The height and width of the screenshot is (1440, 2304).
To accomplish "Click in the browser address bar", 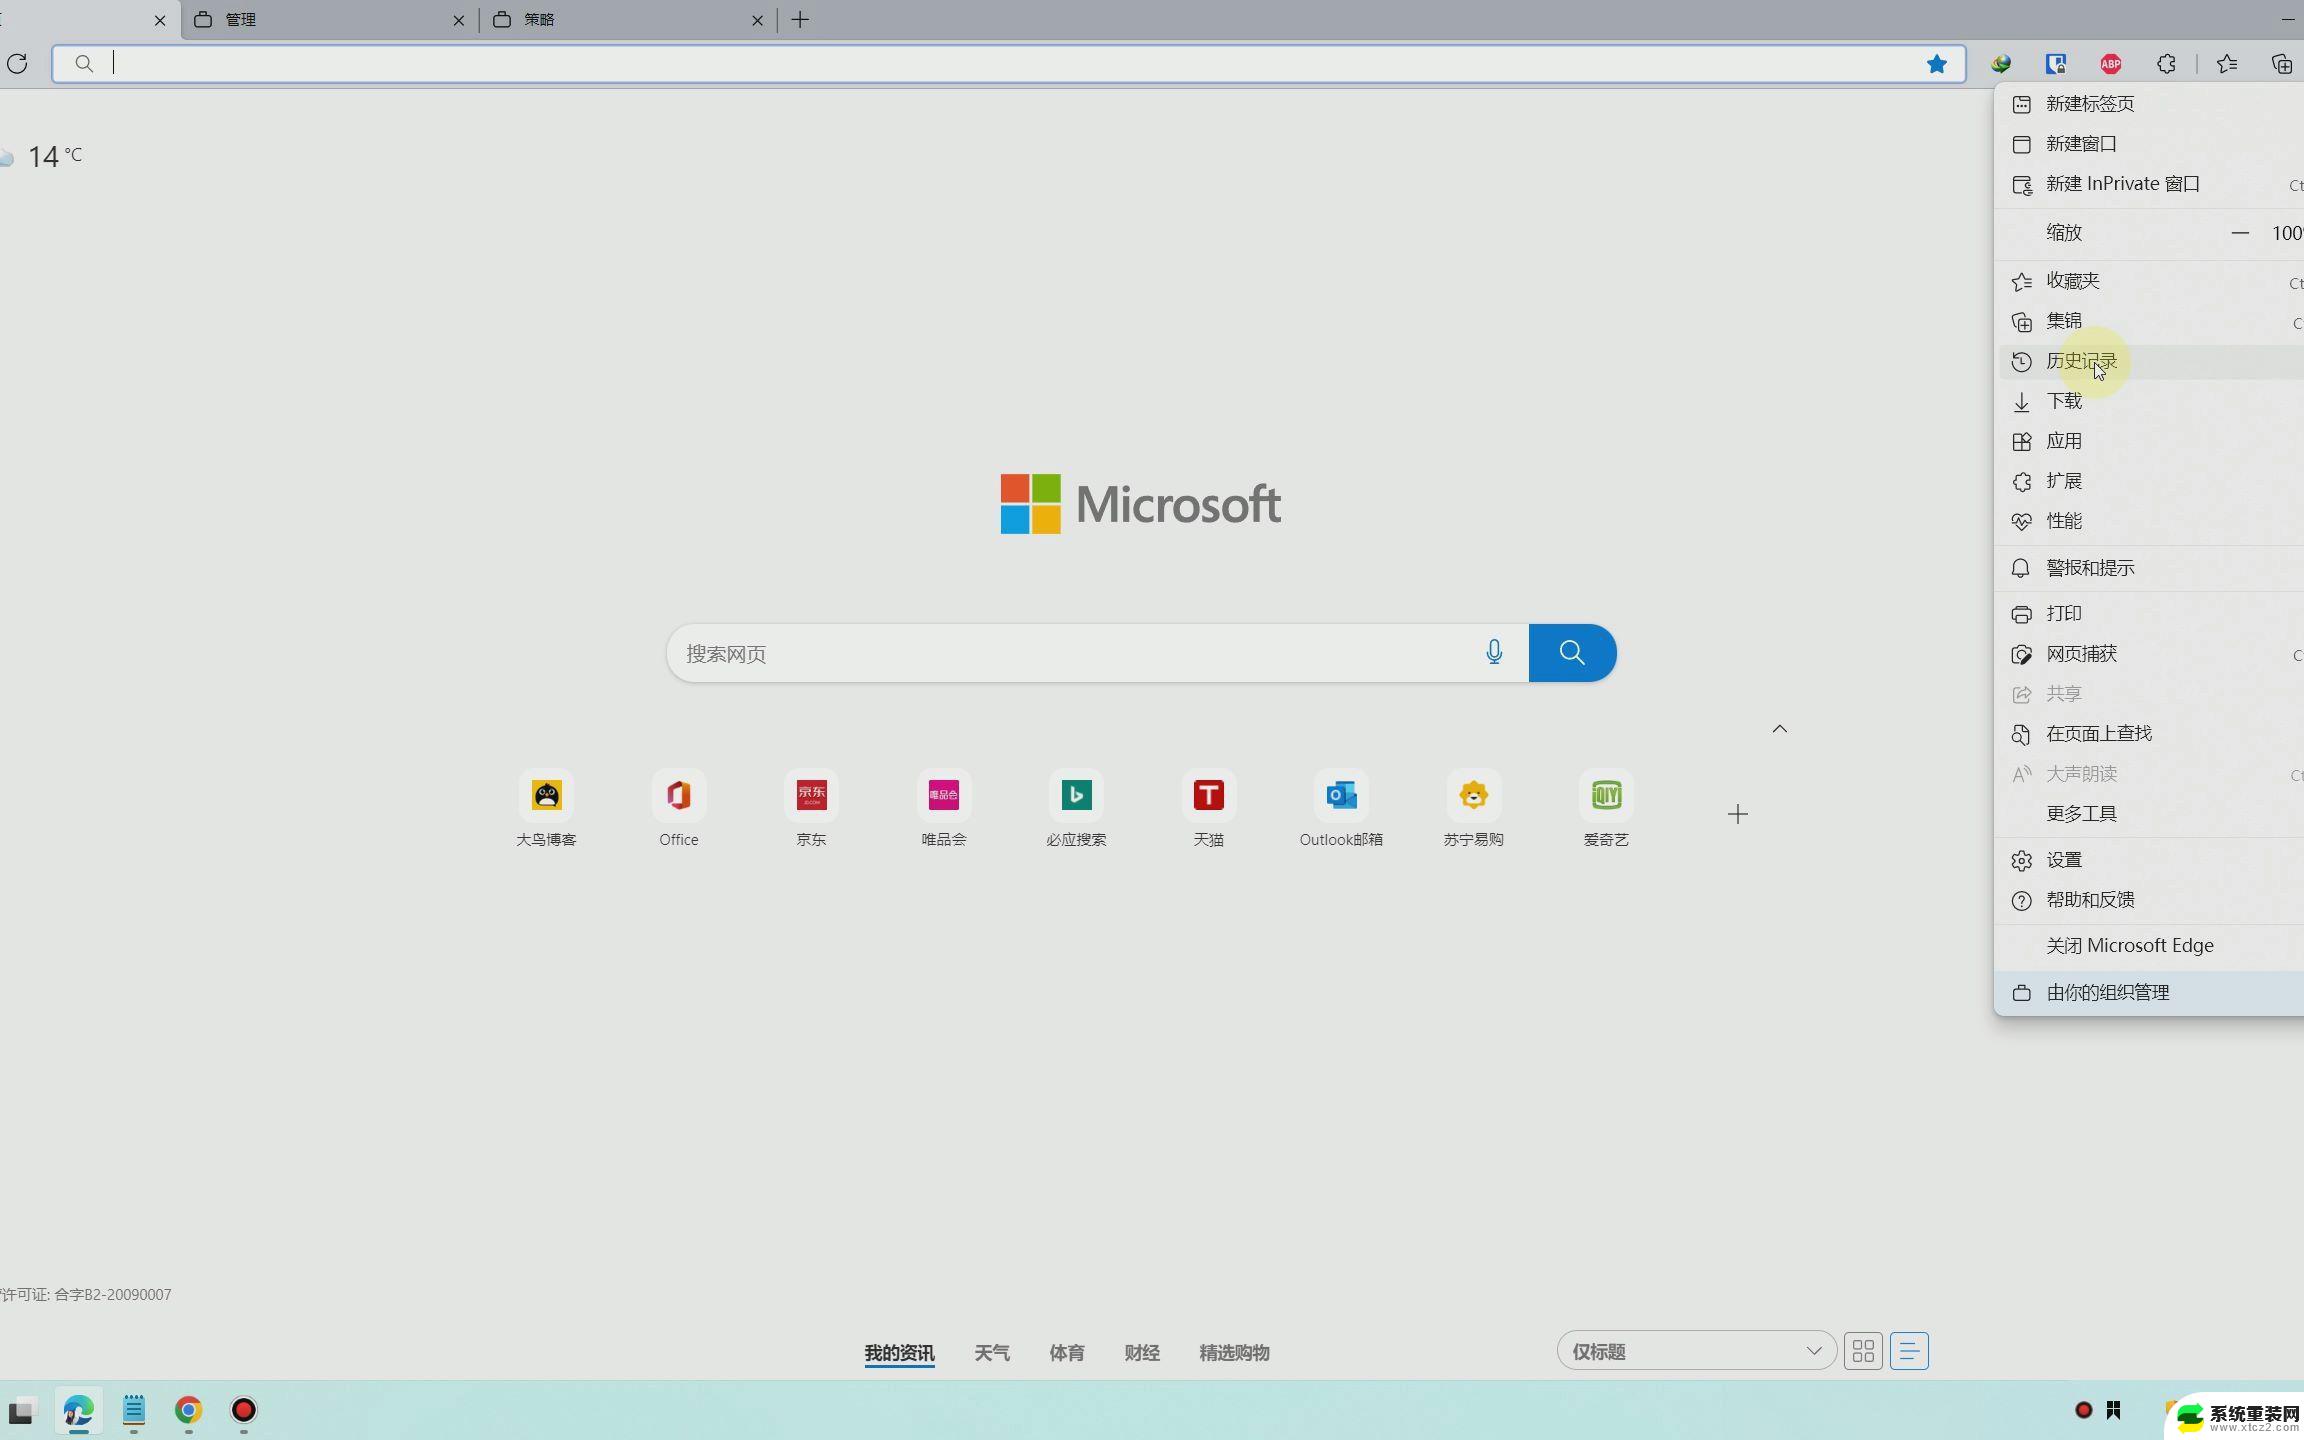I will [1008, 64].
